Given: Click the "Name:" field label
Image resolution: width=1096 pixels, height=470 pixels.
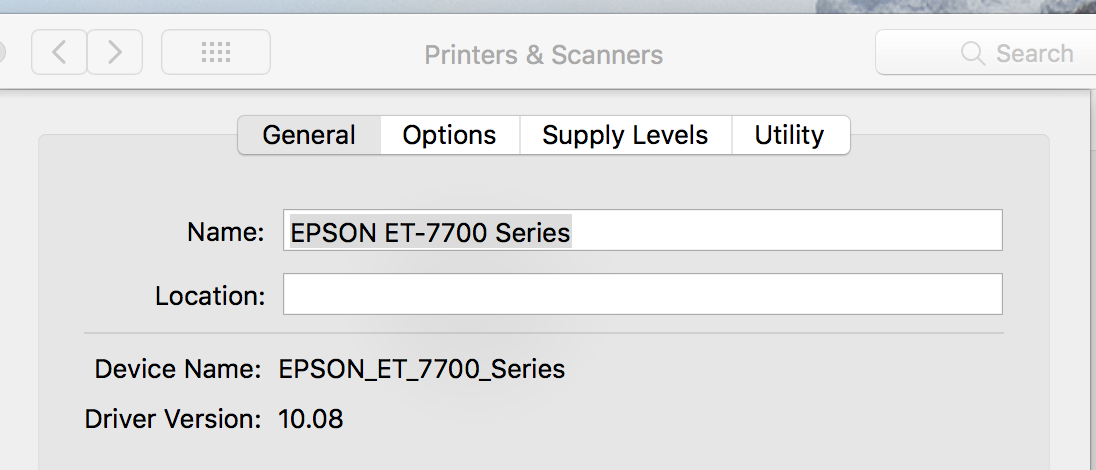Looking at the screenshot, I should point(226,232).
